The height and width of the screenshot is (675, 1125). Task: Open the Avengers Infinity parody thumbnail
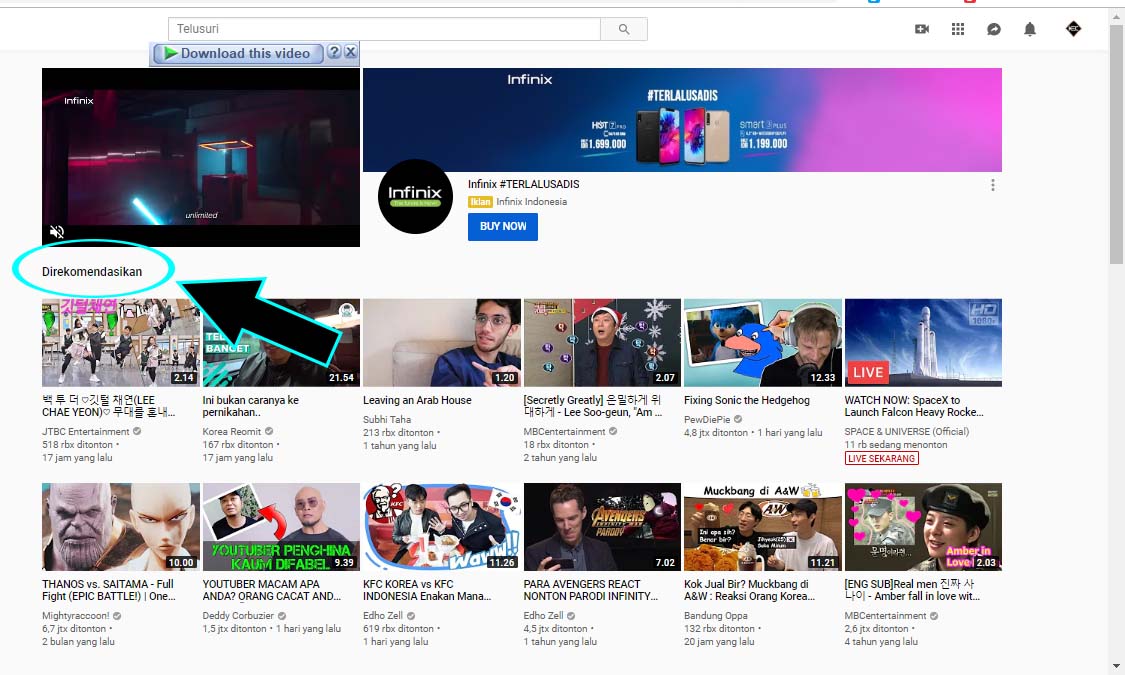(602, 527)
